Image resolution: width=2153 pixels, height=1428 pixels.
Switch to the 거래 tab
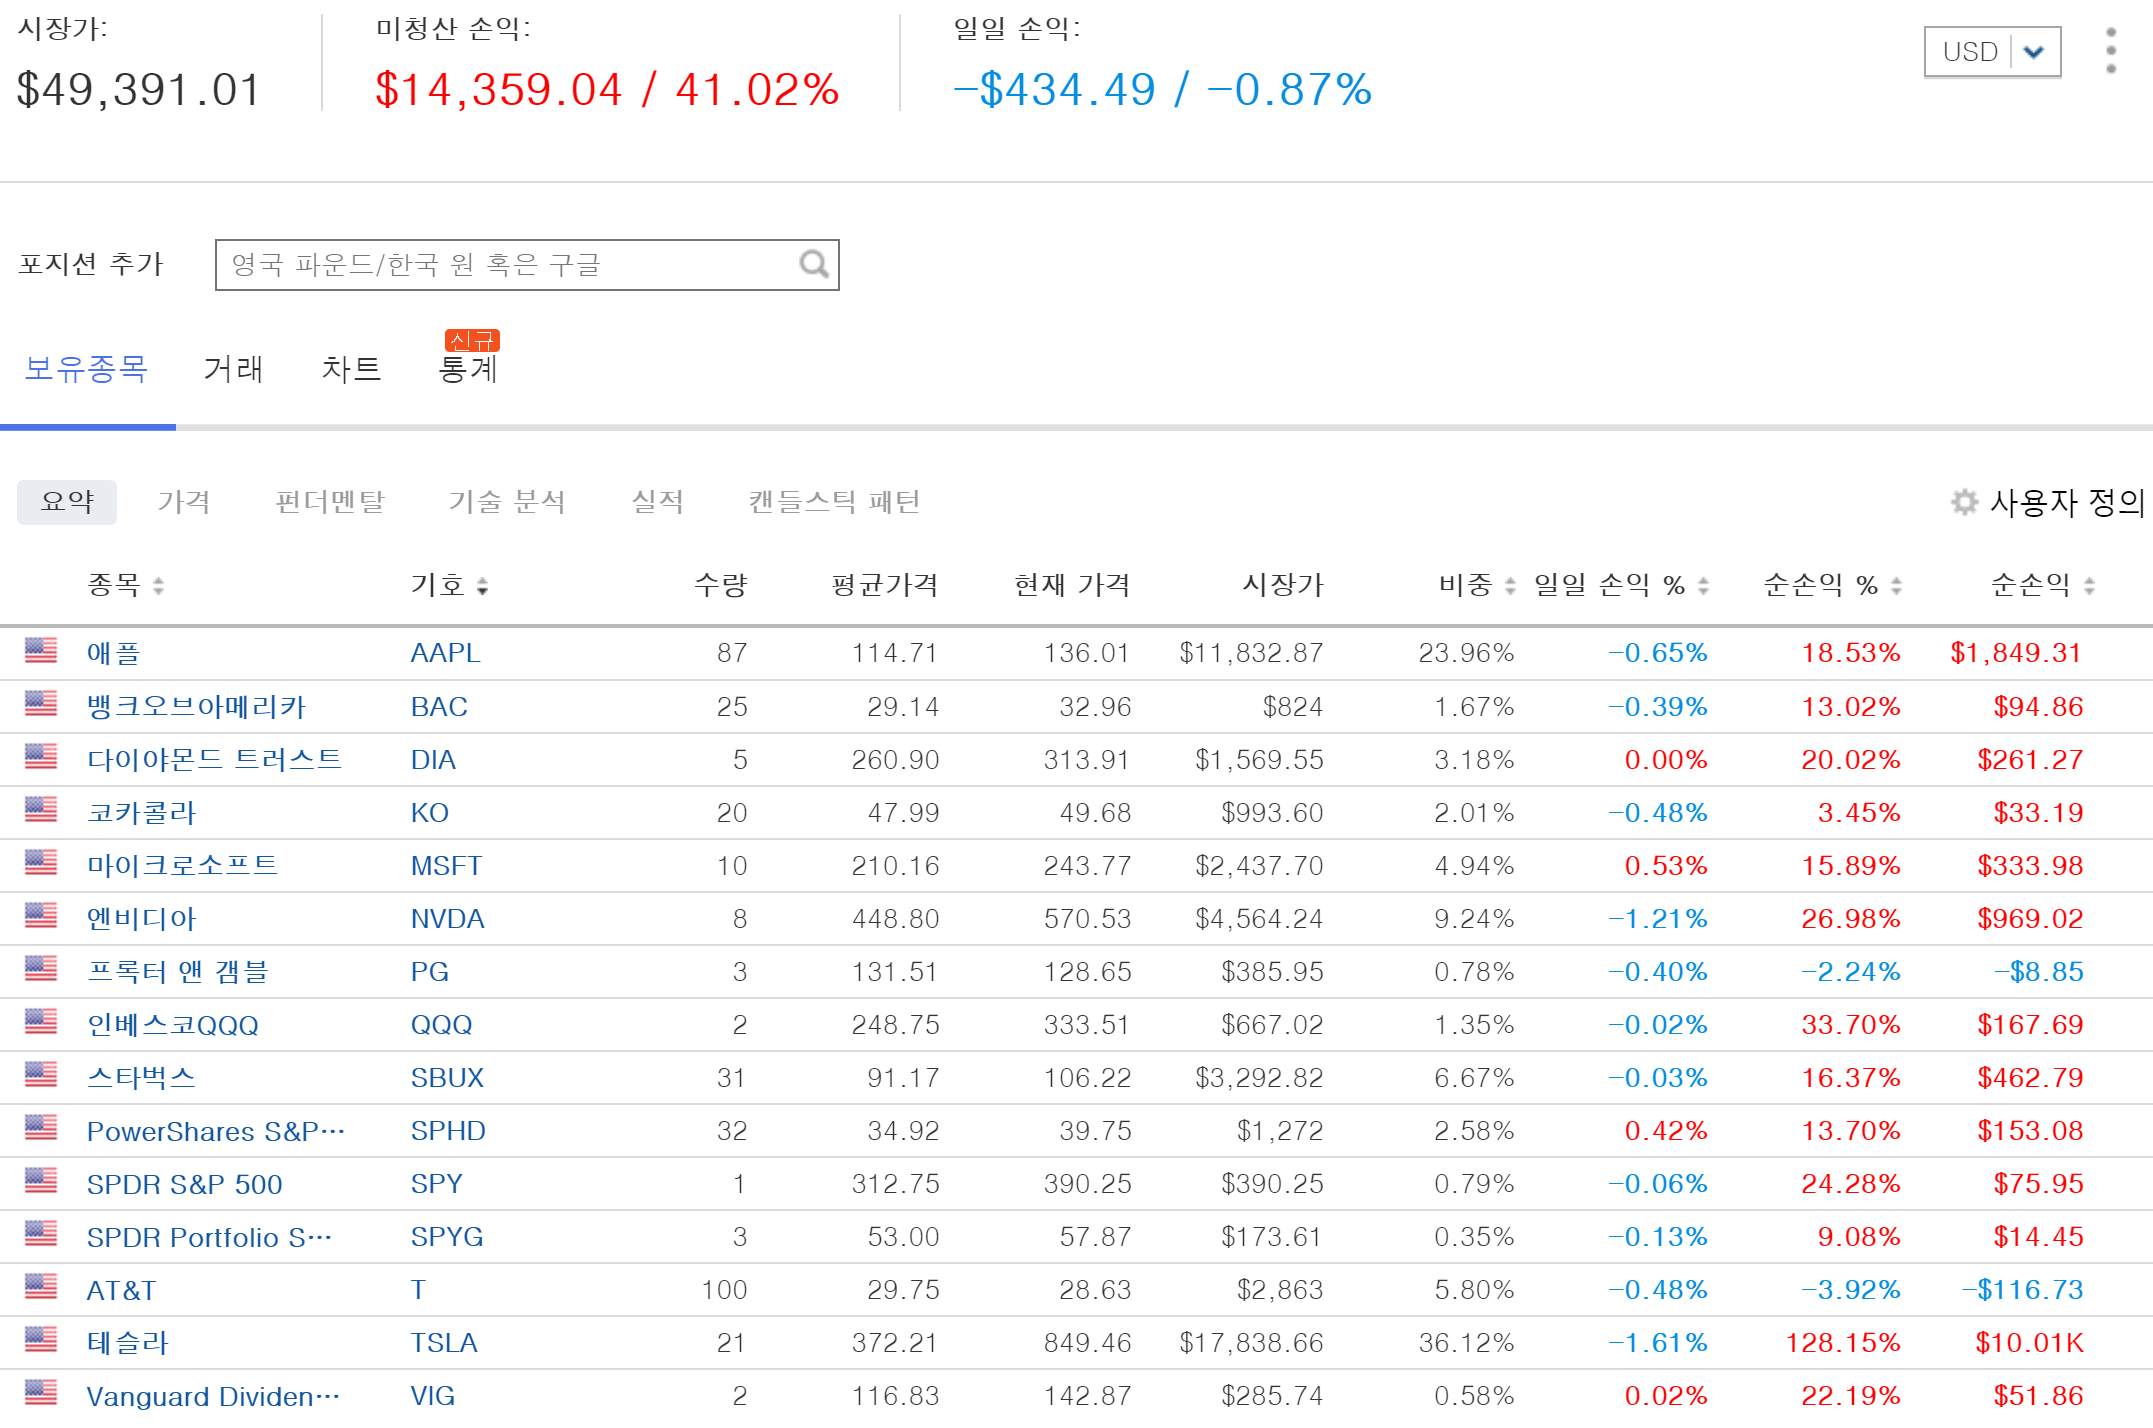pyautogui.click(x=233, y=369)
